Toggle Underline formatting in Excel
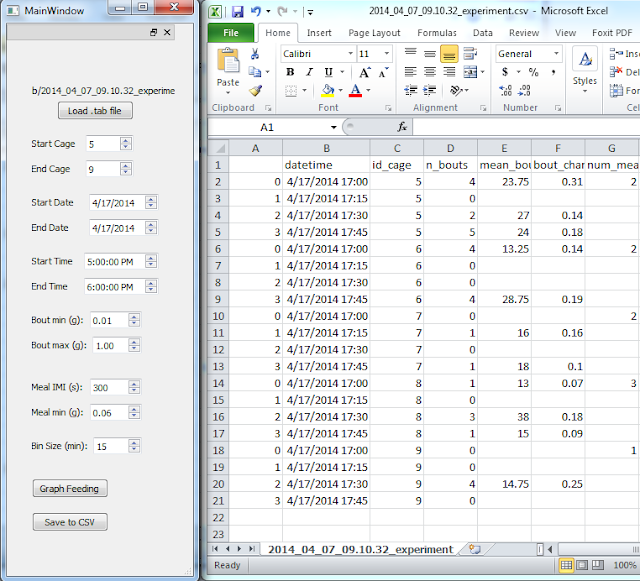 pyautogui.click(x=328, y=72)
